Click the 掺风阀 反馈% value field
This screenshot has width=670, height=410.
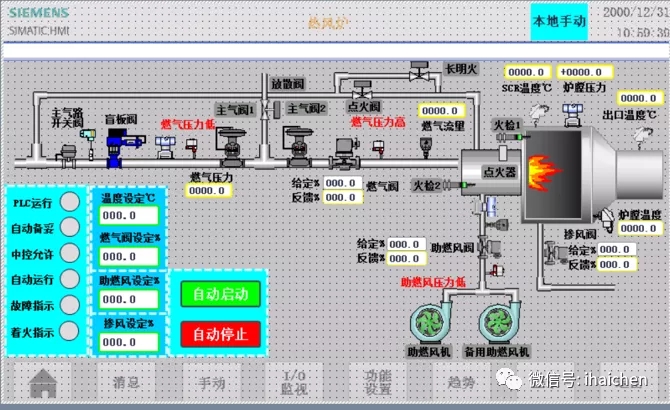click(617, 264)
